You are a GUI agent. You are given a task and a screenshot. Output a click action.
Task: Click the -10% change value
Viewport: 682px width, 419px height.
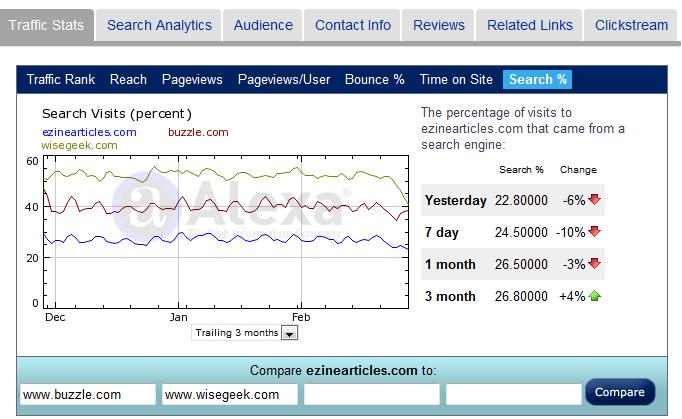pos(571,232)
